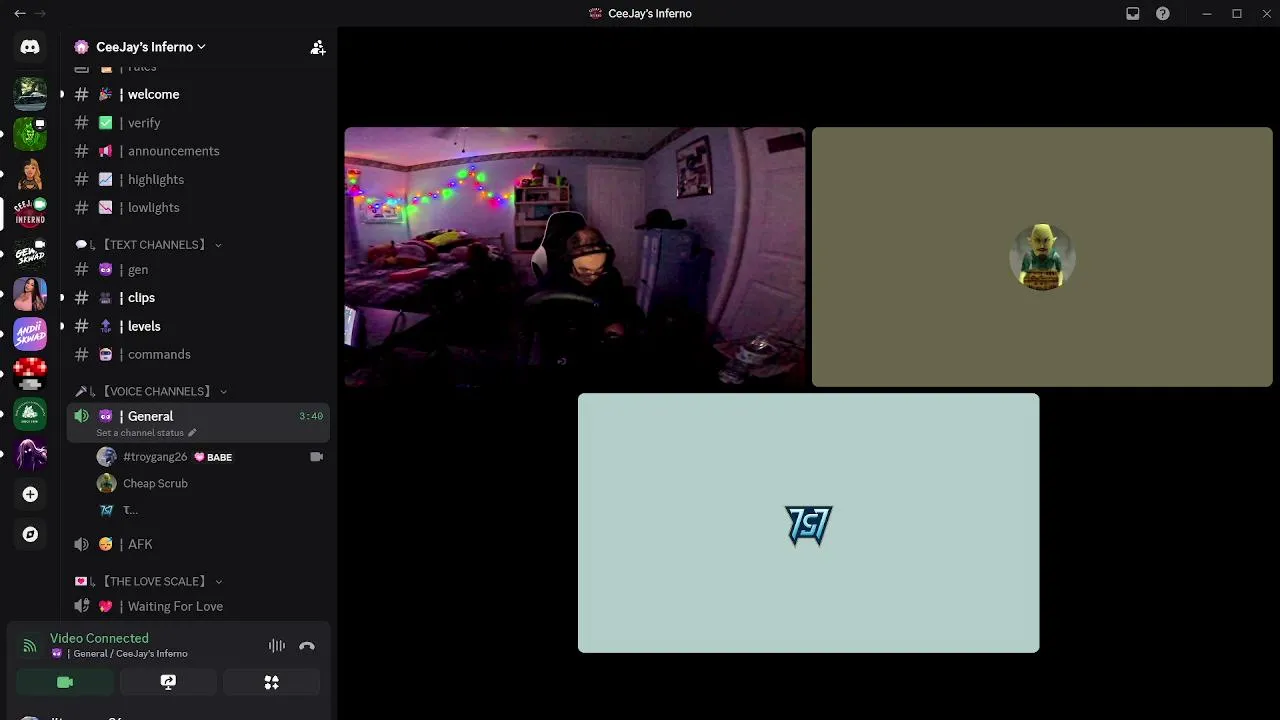Open the Andii Skwad server icon
Viewport: 1280px width, 720px height.
30,333
